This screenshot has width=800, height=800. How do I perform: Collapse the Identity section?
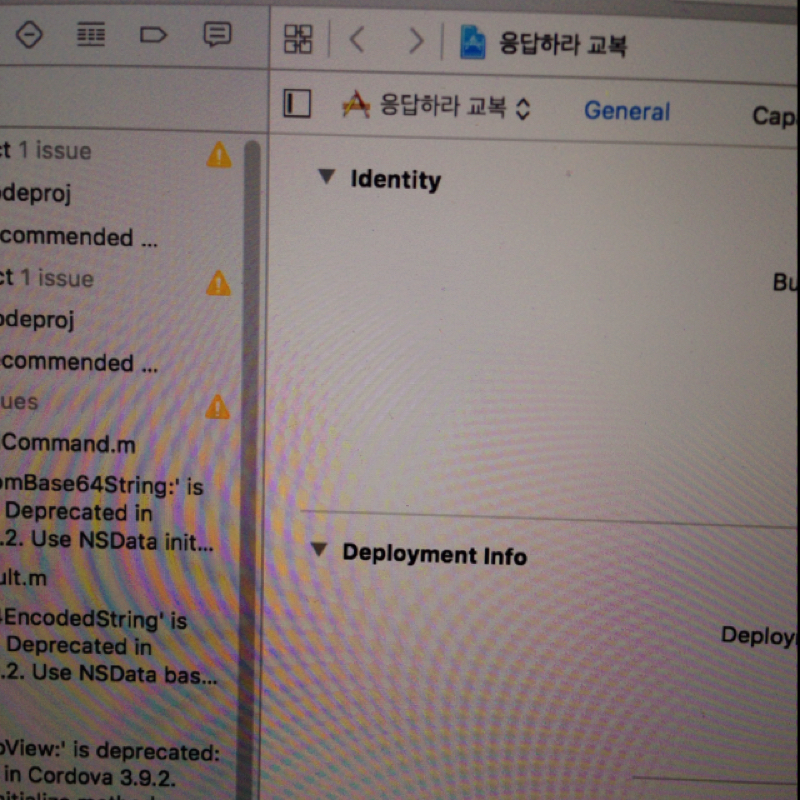[x=327, y=177]
